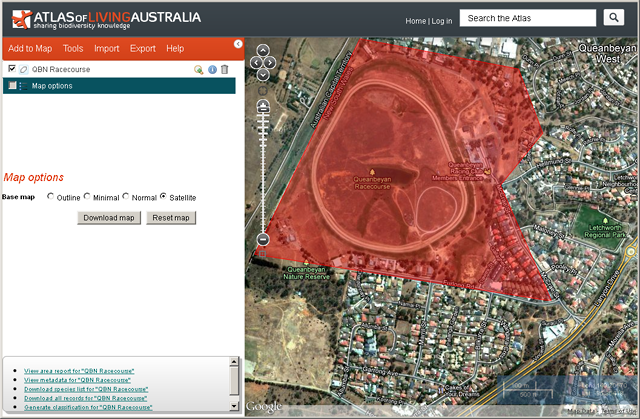The width and height of the screenshot is (640, 419).
Task: Open the Add to Map menu
Action: pos(30,49)
